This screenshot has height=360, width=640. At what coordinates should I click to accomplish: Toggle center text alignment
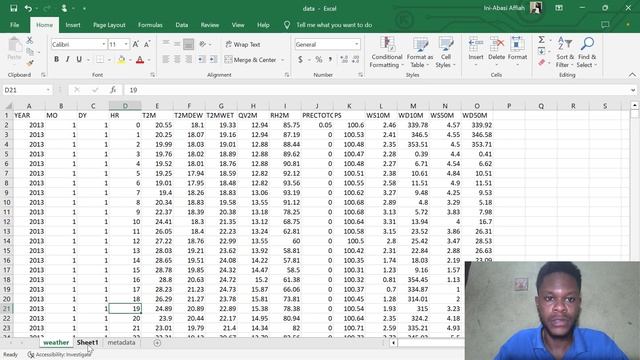coord(177,60)
